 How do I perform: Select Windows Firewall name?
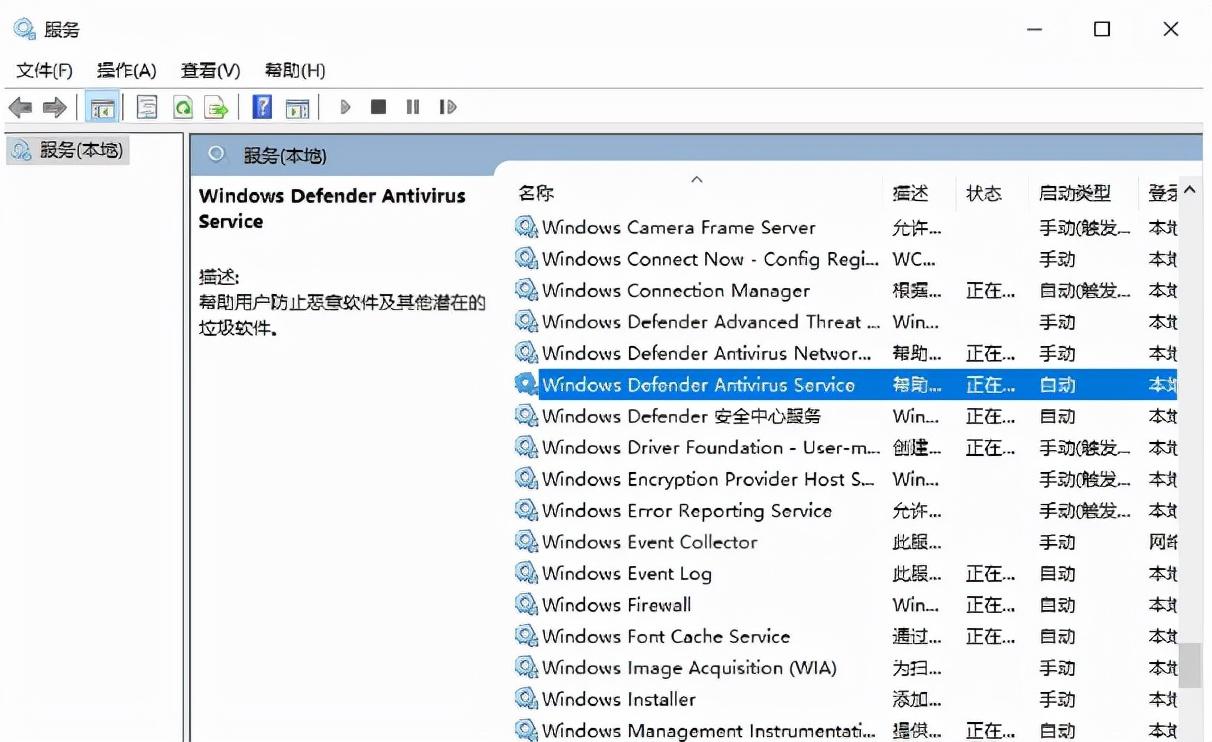(x=617, y=605)
